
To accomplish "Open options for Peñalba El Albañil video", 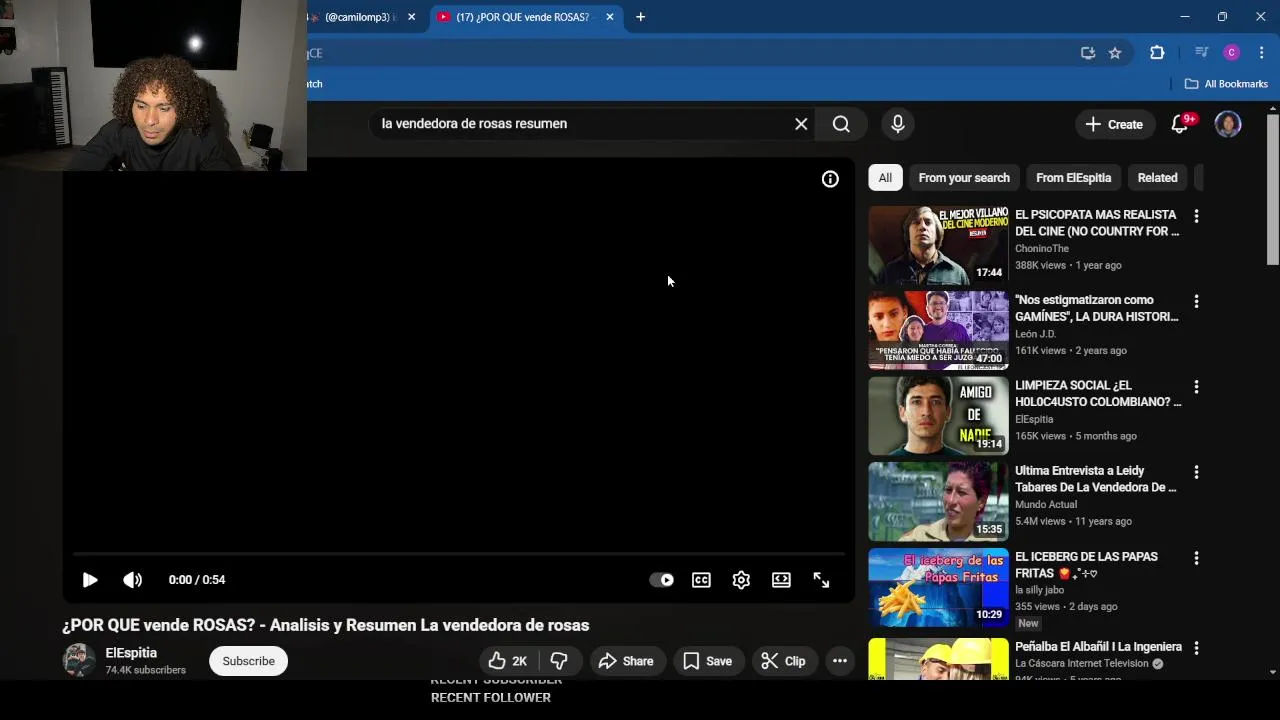I will [1196, 648].
